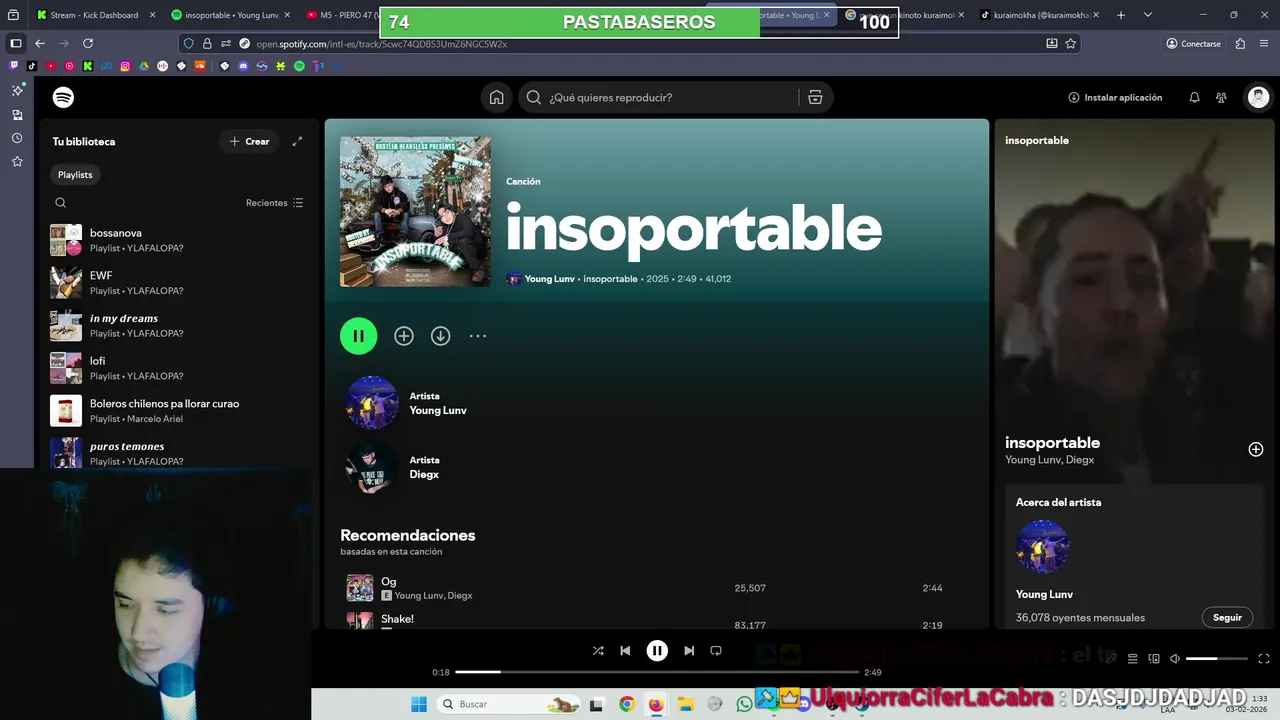This screenshot has width=1280, height=720.
Task: Skip to next track
Action: coord(689,650)
